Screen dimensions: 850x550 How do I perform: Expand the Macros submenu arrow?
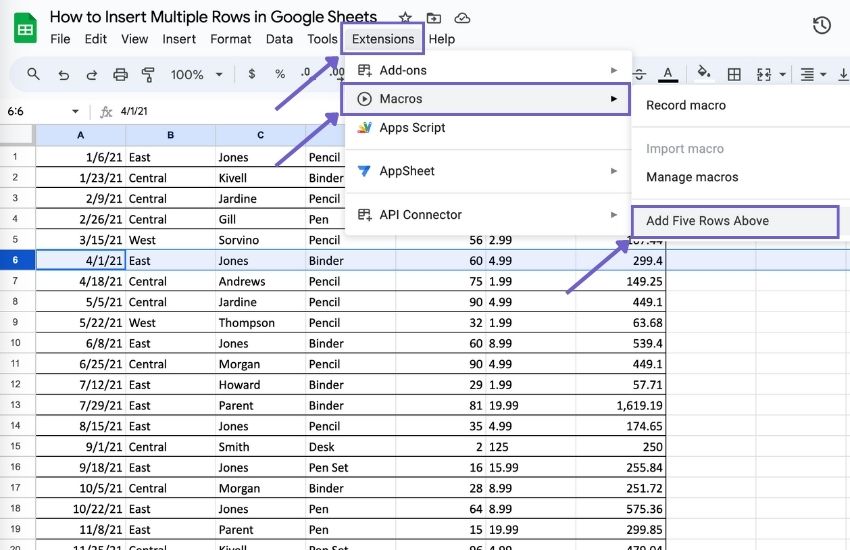(x=614, y=99)
